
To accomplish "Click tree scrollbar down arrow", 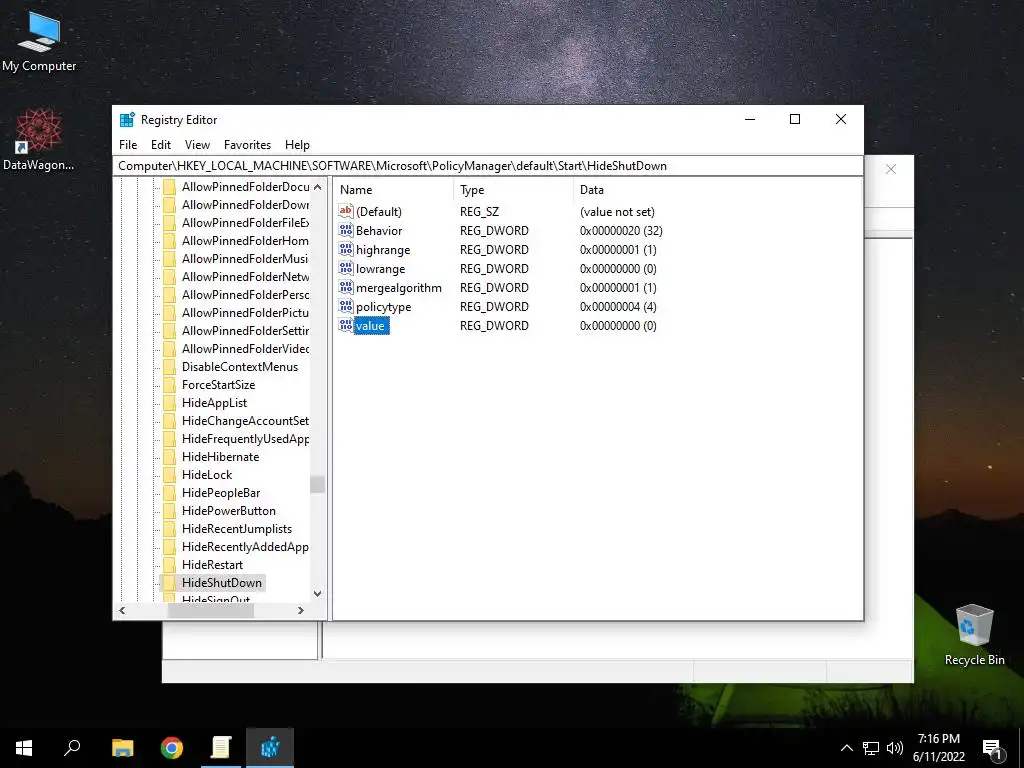I will (317, 594).
